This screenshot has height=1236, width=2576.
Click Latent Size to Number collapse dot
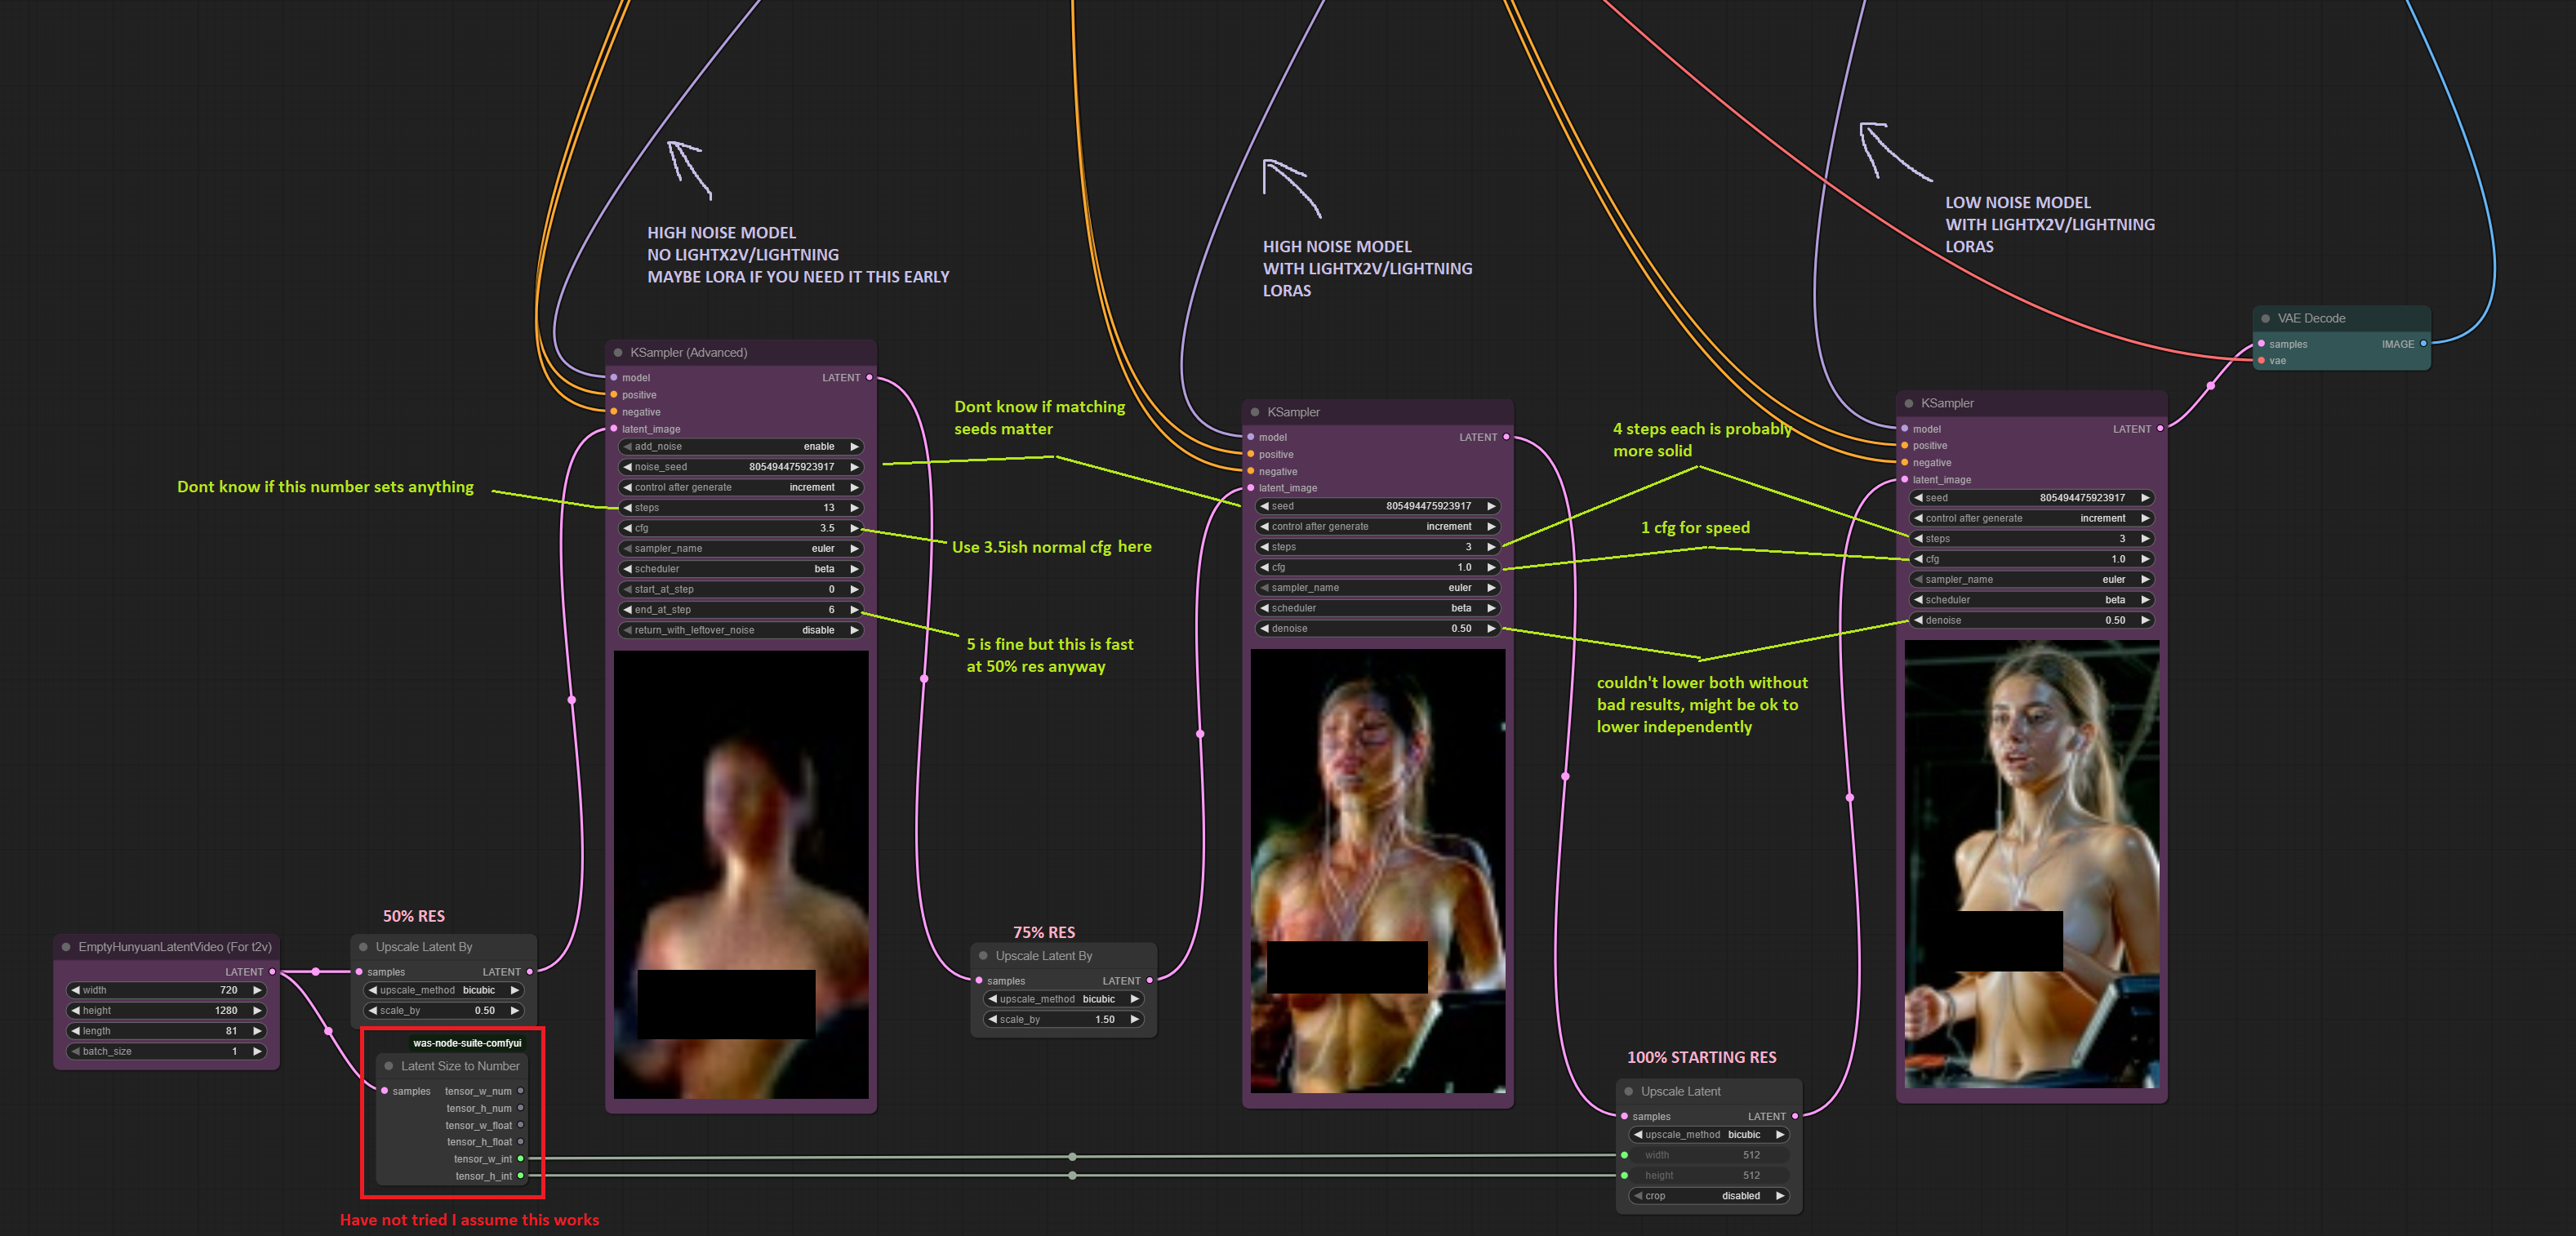[389, 1066]
